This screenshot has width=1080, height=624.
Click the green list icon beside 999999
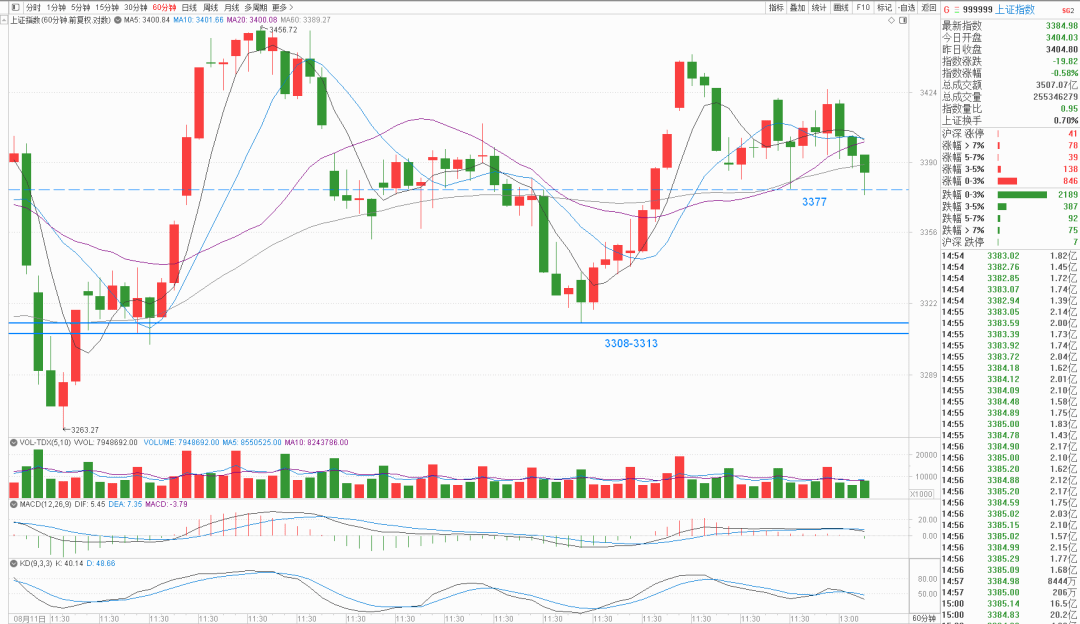[x=956, y=10]
